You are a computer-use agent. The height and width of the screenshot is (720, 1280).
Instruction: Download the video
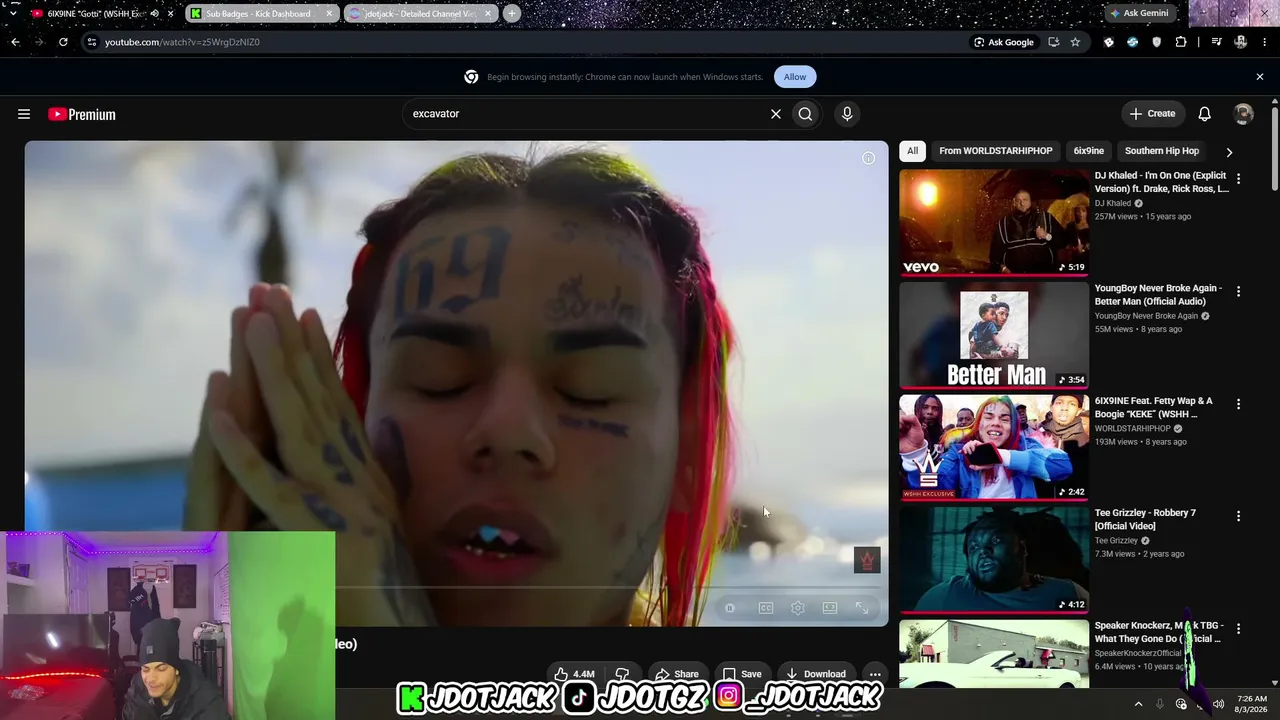coord(815,674)
